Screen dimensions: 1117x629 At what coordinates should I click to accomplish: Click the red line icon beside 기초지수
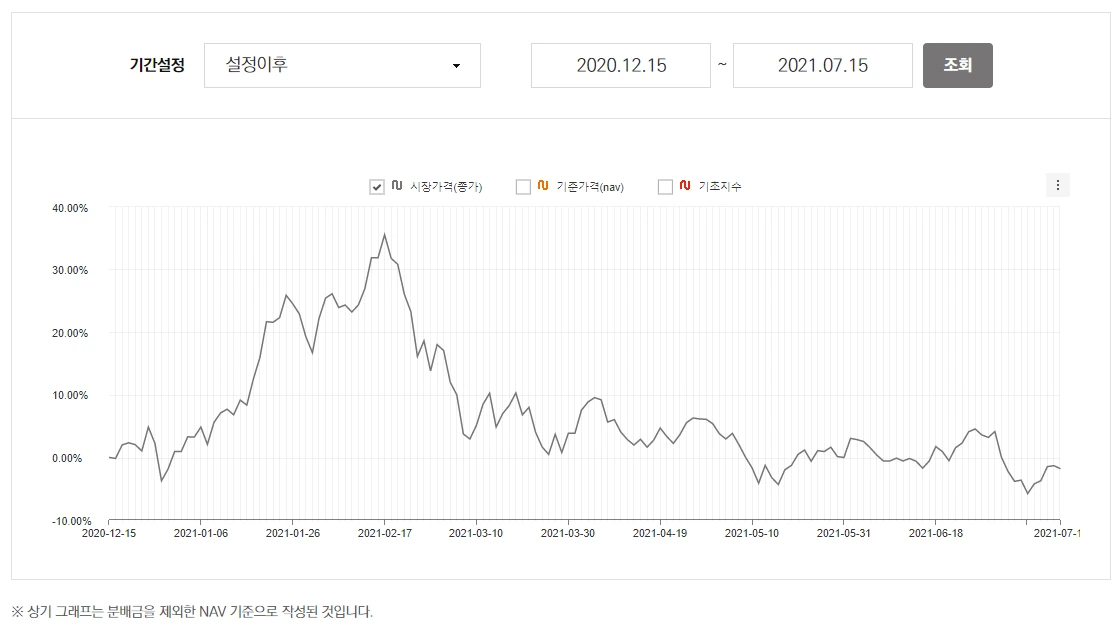(x=684, y=186)
